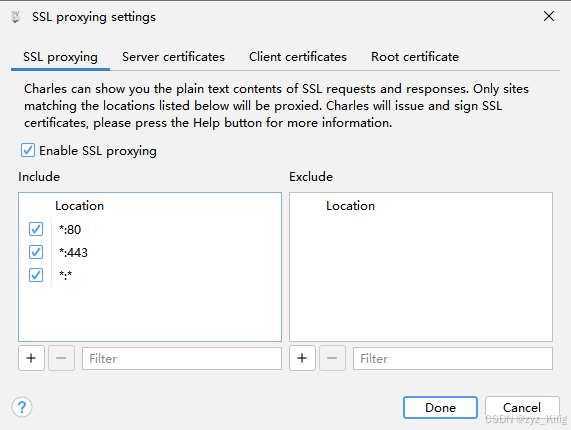
Task: Click the Cancel button
Action: click(522, 407)
